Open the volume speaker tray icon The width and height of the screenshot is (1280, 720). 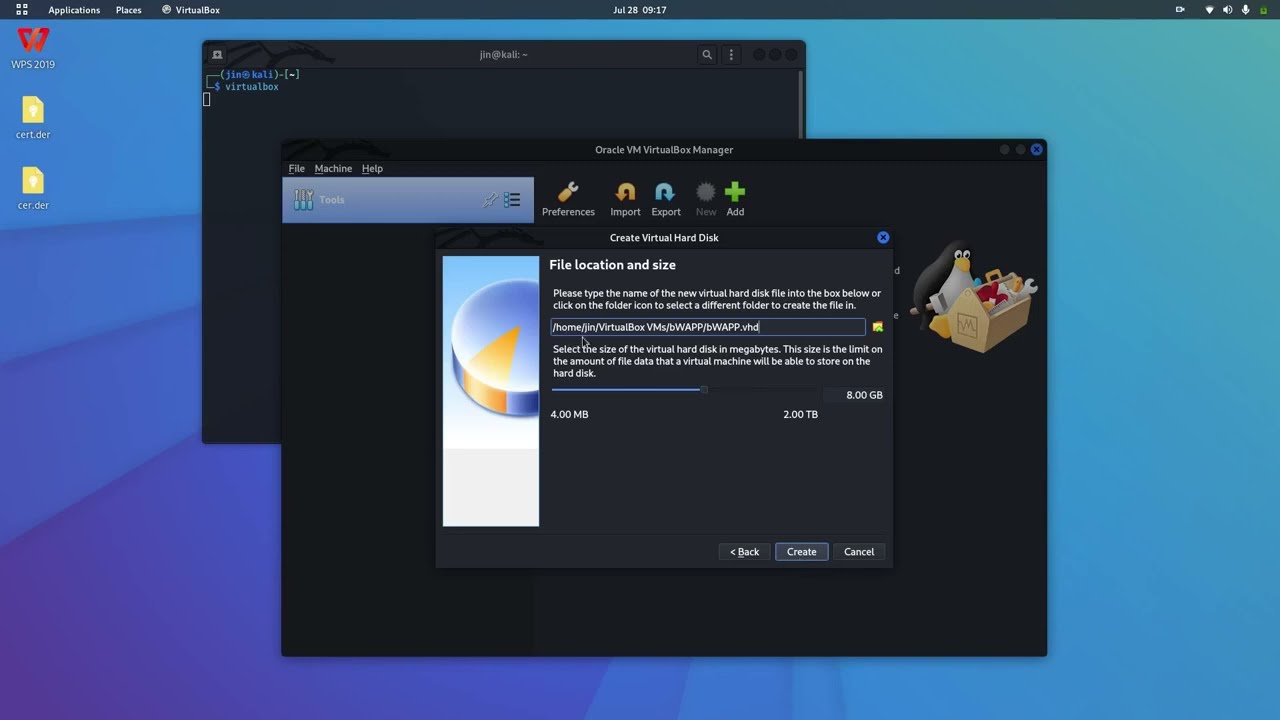[1227, 10]
